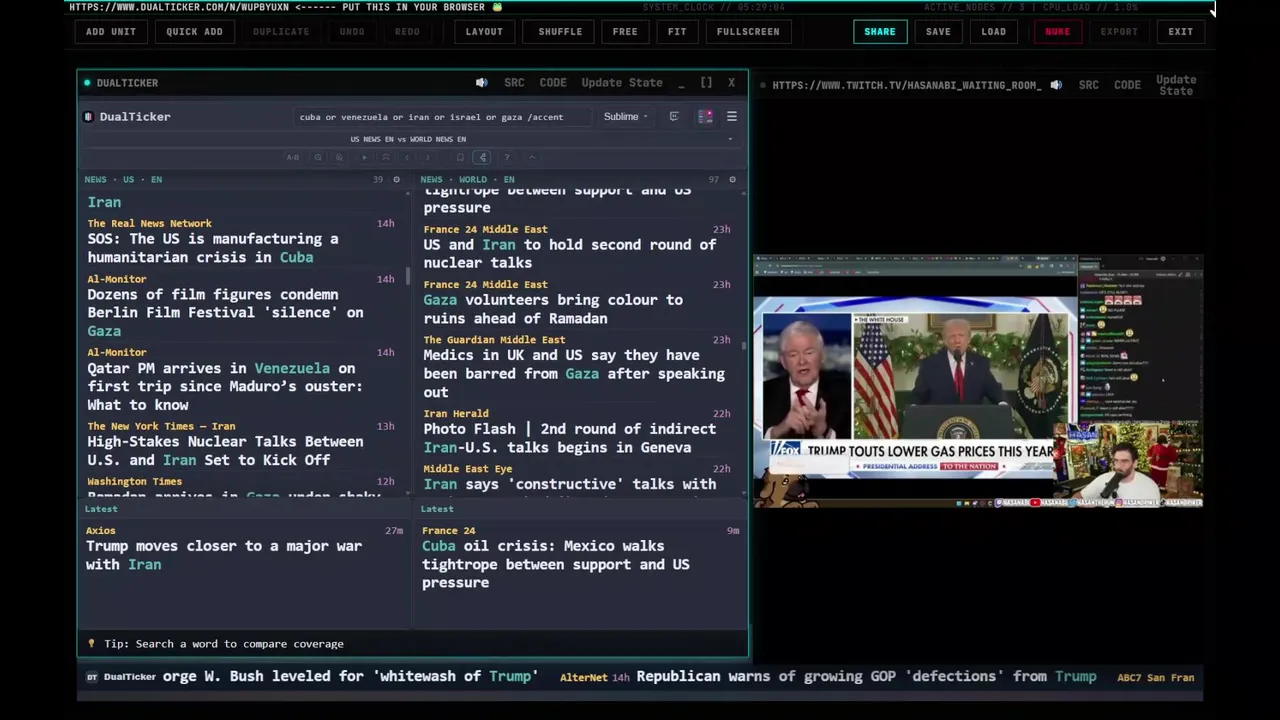Open settings gear for NEWS WORLD EN column
The image size is (1280, 720).
[732, 180]
